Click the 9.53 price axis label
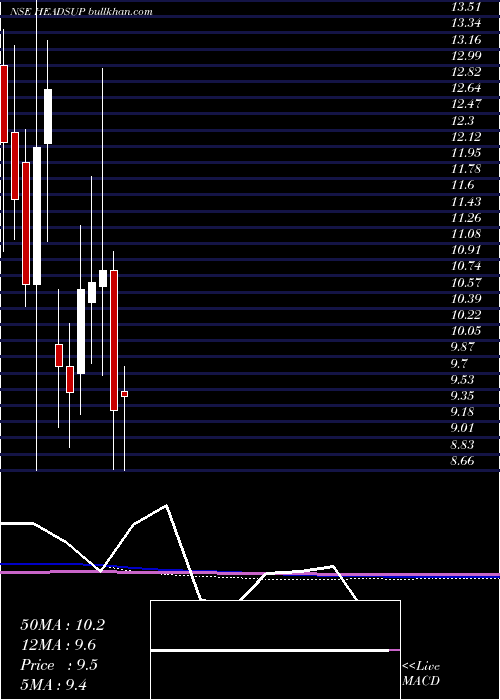 pyautogui.click(x=462, y=379)
